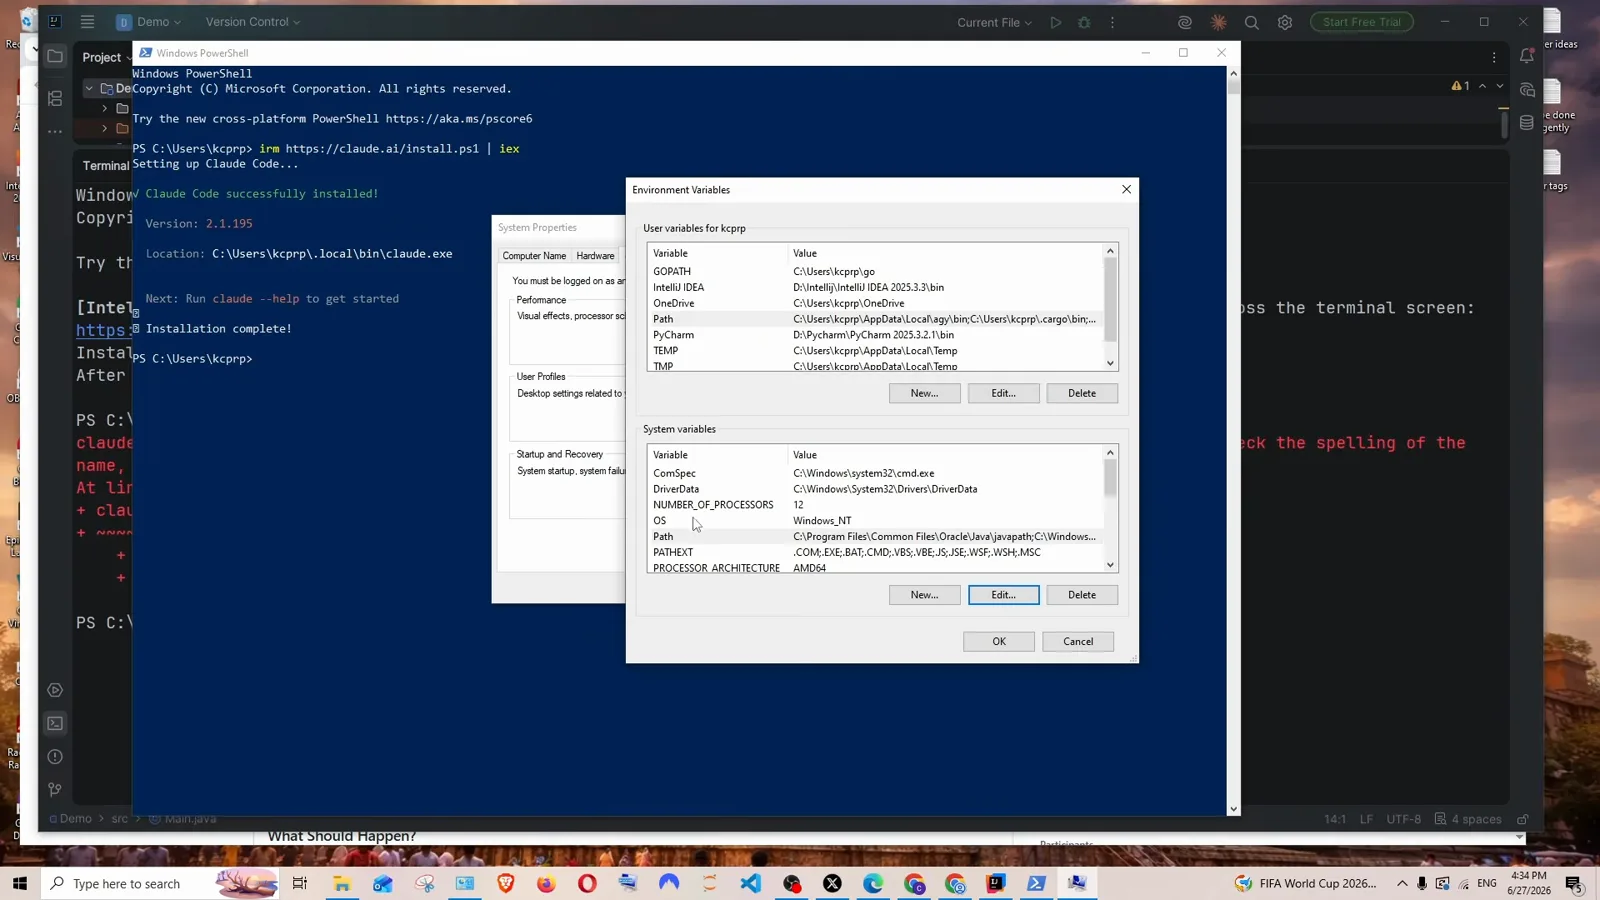
Task: Click the read-only lock icon in status bar
Action: coord(1523,819)
